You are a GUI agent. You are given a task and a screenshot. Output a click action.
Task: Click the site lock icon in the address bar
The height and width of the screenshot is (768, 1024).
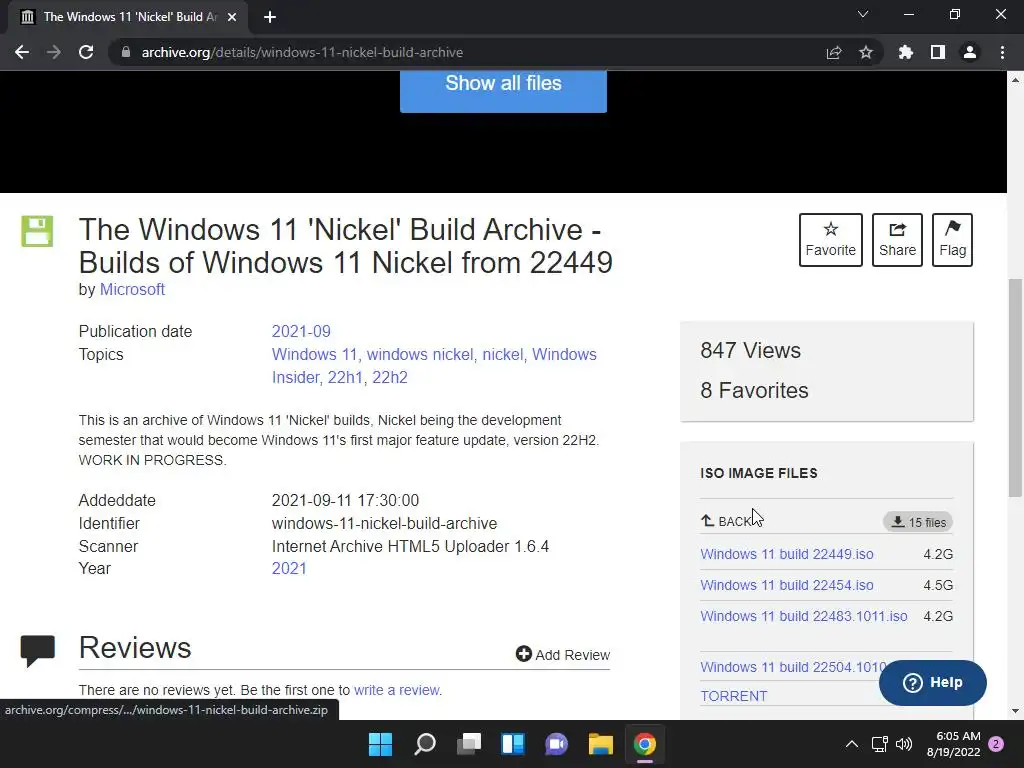pos(125,52)
